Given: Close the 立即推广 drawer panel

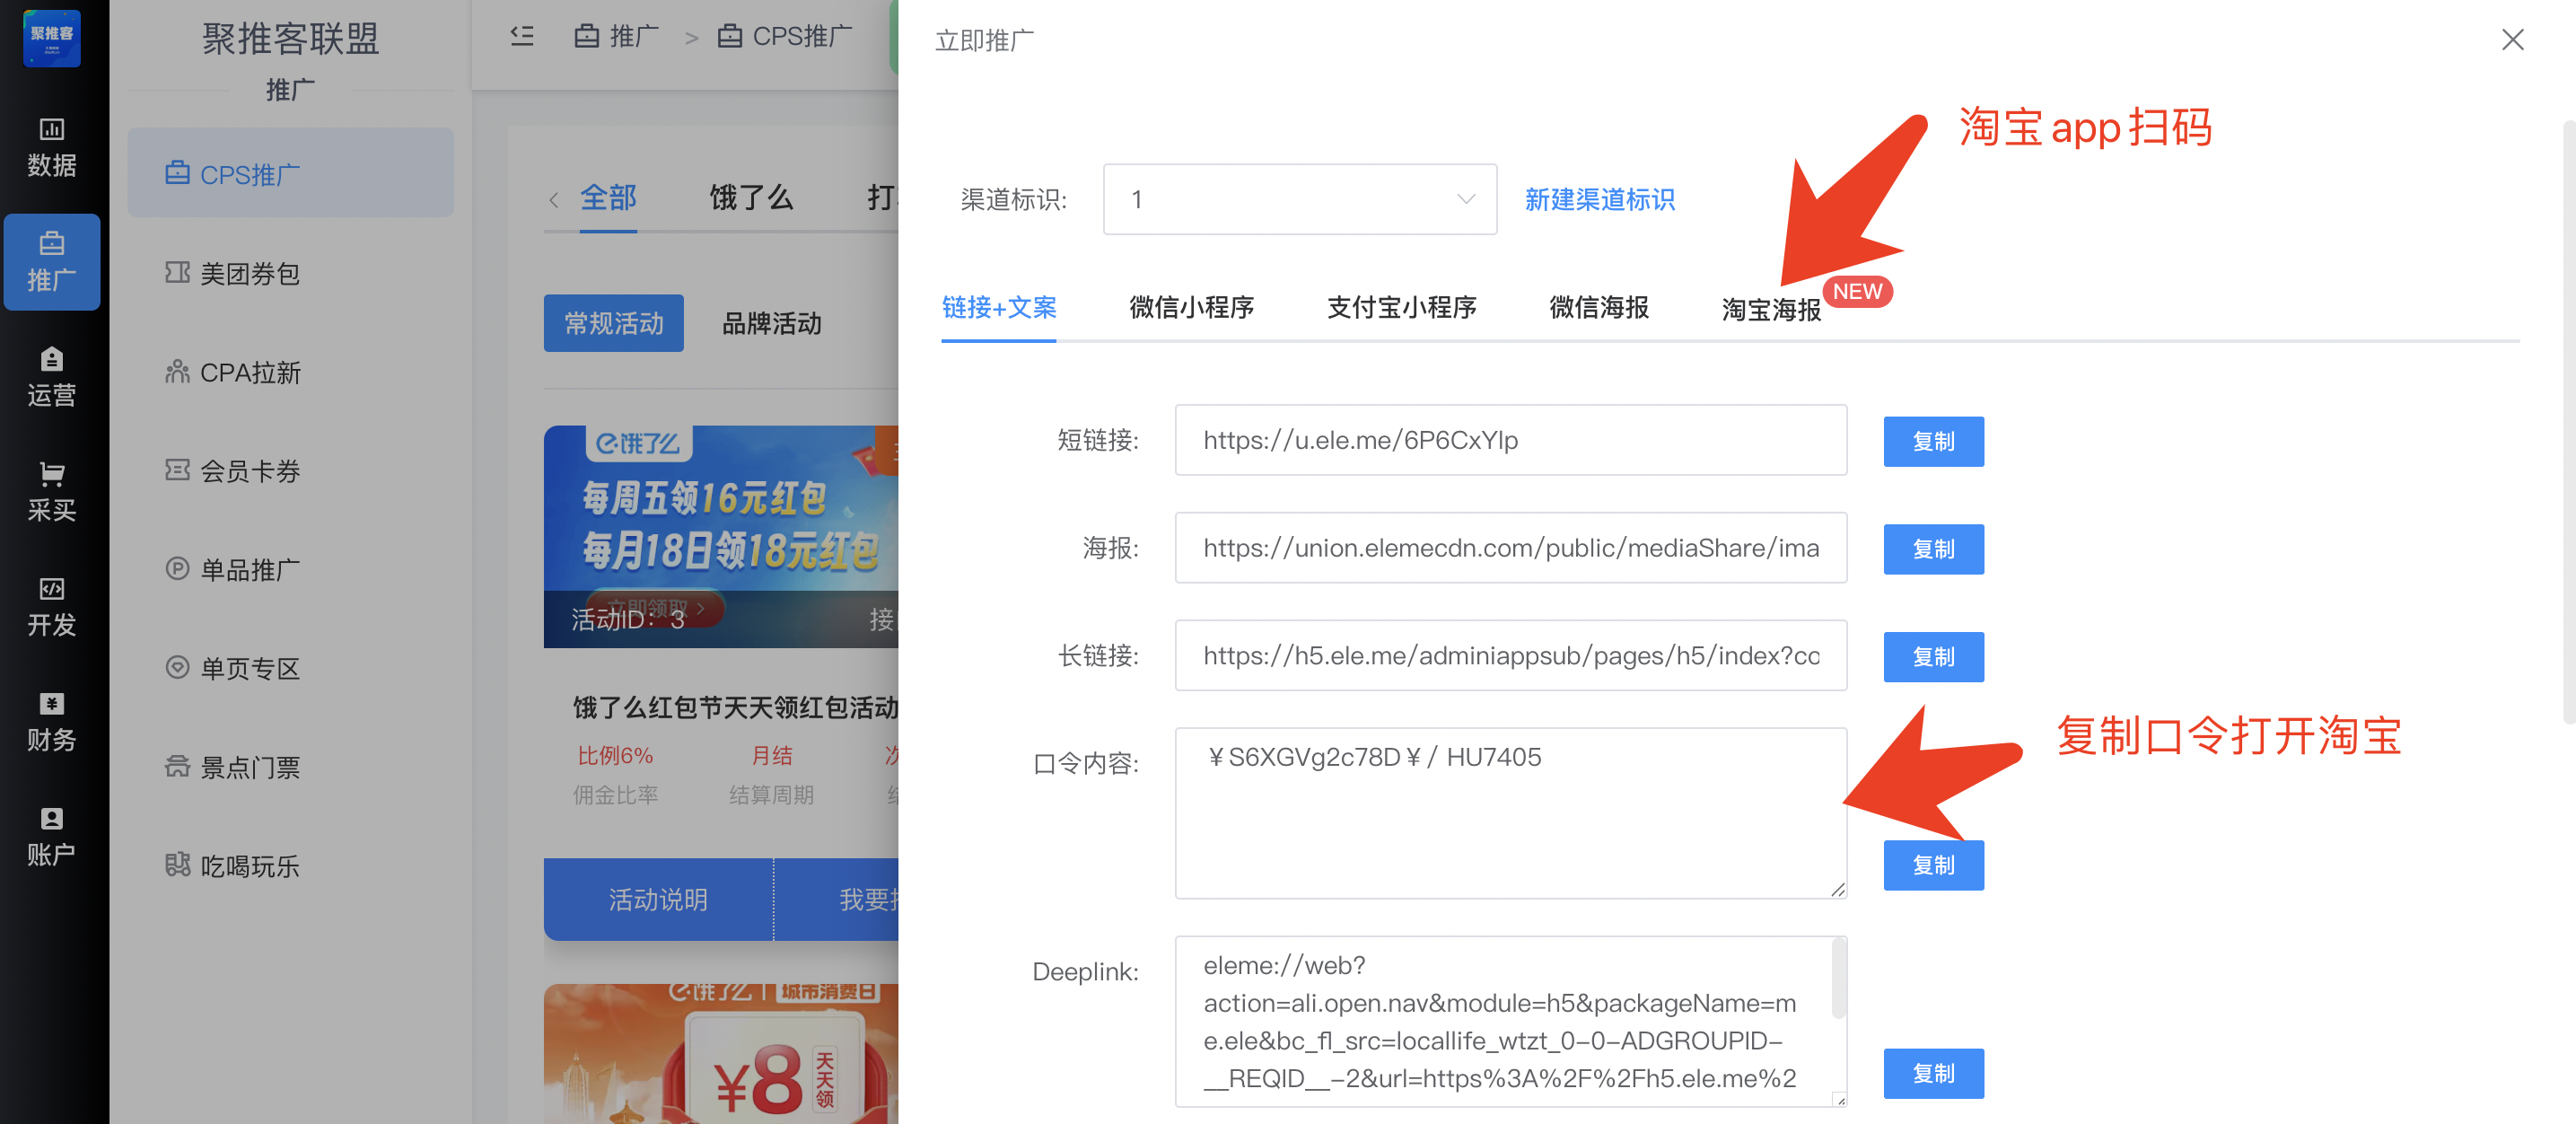Looking at the screenshot, I should [x=2511, y=40].
